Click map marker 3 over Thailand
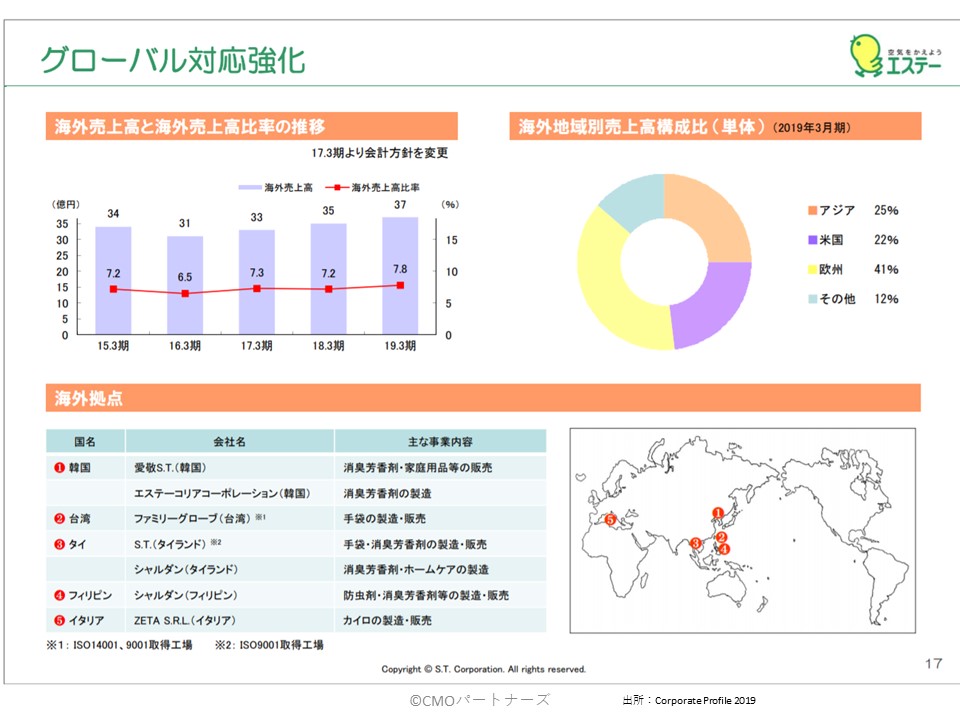Viewport: 960px width, 720px height. click(695, 543)
